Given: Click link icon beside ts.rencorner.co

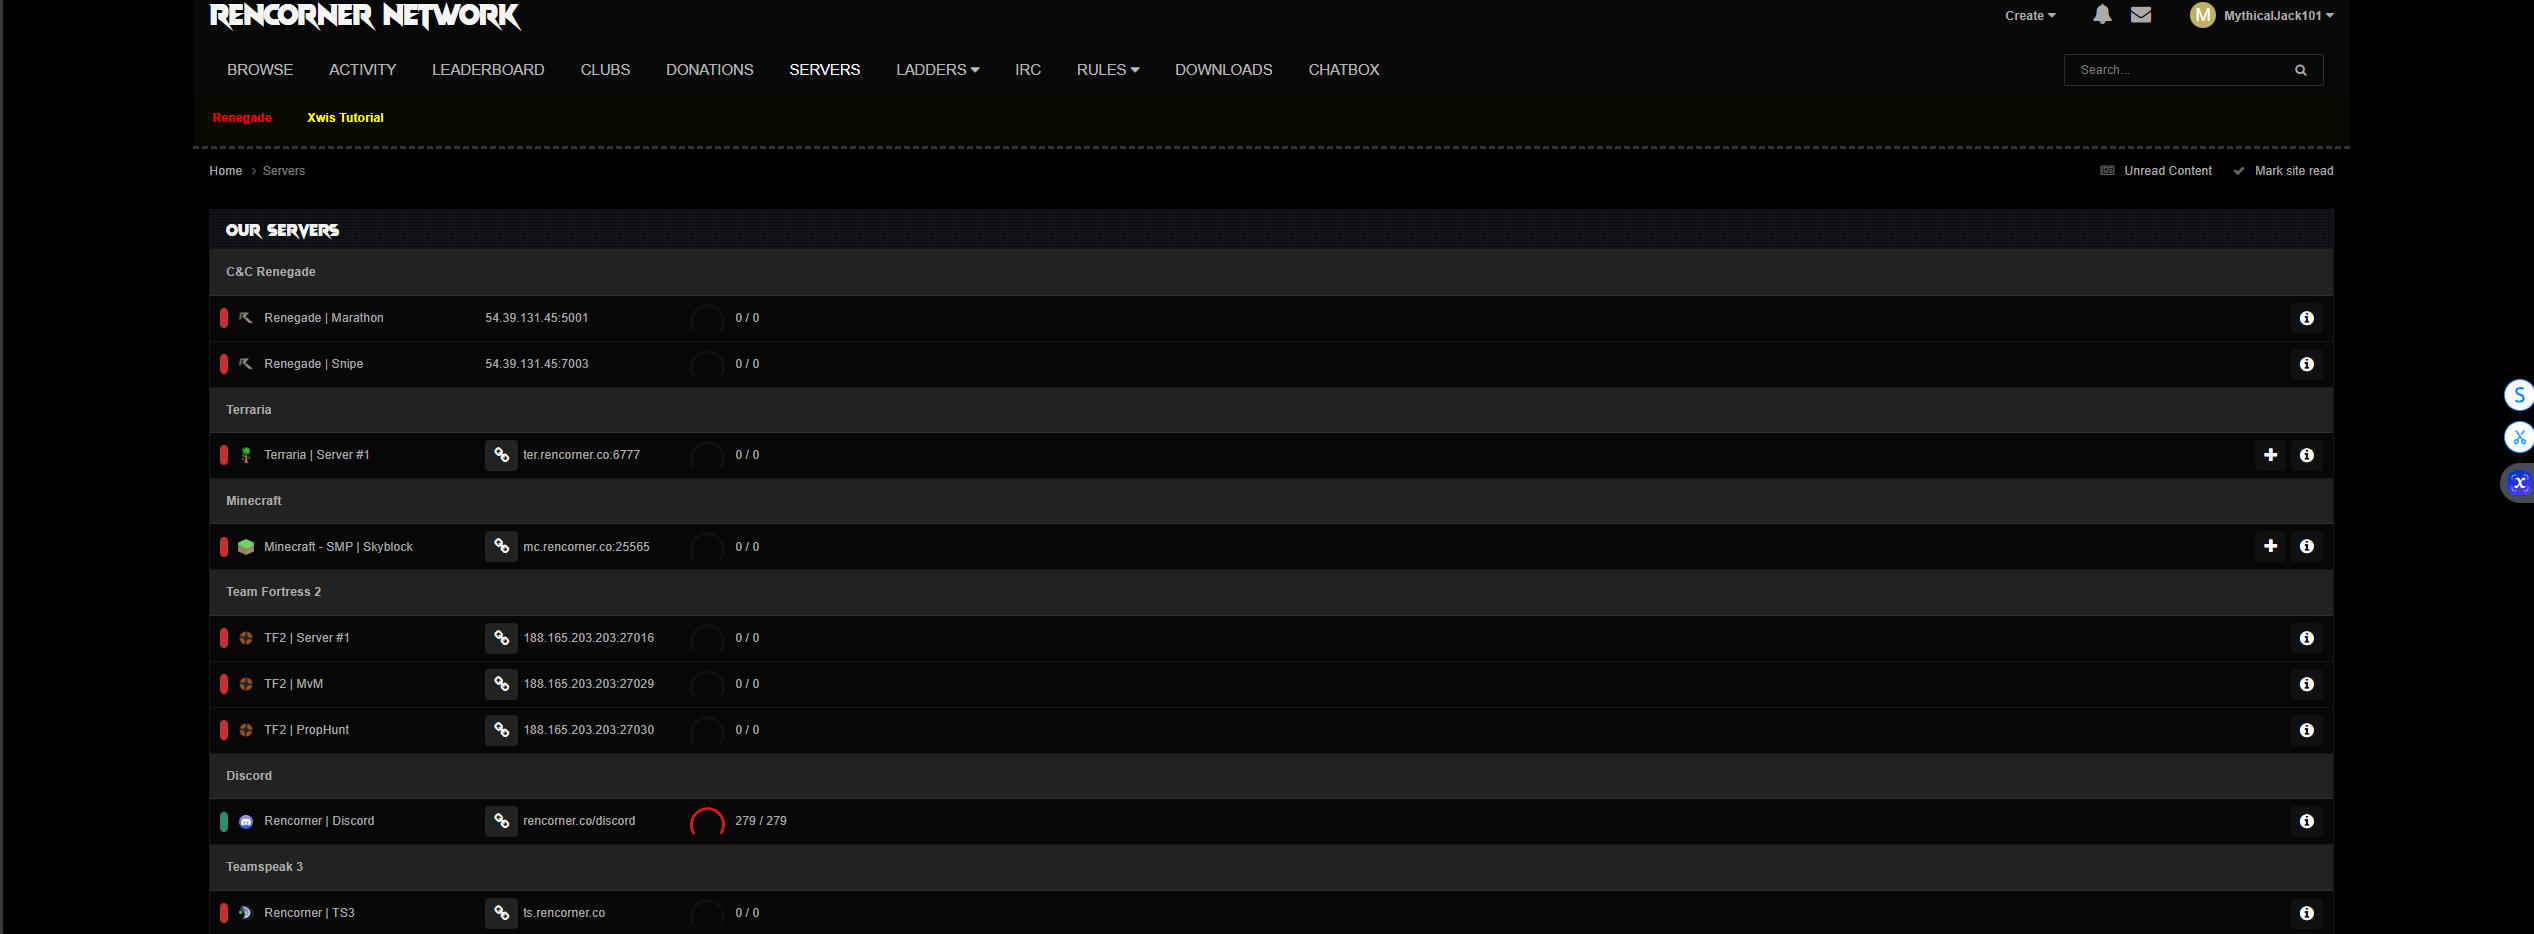Looking at the screenshot, I should point(501,913).
